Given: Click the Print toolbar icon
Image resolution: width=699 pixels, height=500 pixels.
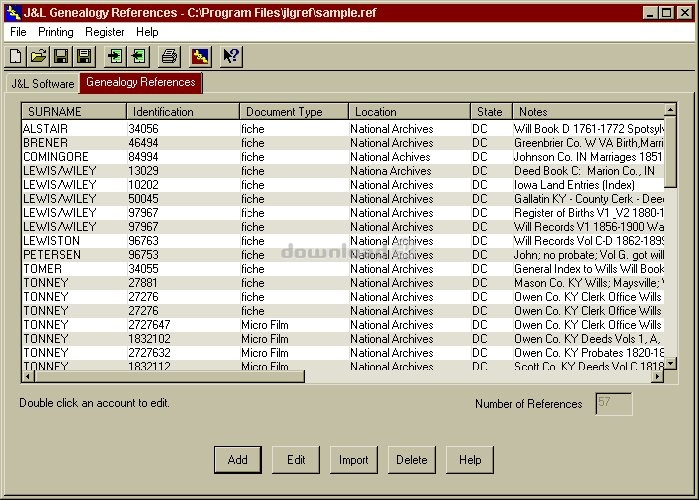Looking at the screenshot, I should tap(170, 56).
